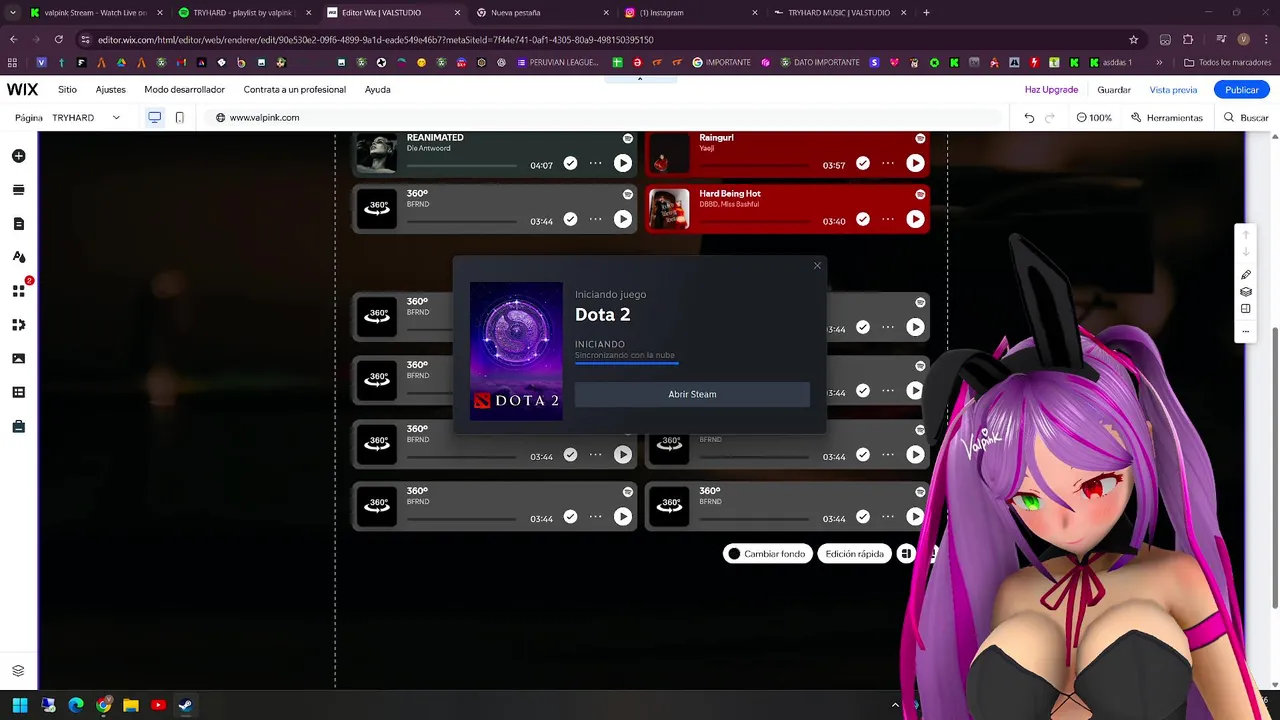Open the Layers icon at bottom-left corner
This screenshot has height=720, width=1280.
18,670
